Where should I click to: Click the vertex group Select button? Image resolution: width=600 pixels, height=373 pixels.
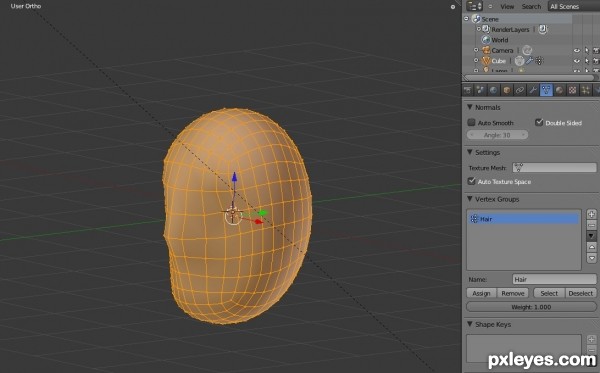tap(549, 293)
